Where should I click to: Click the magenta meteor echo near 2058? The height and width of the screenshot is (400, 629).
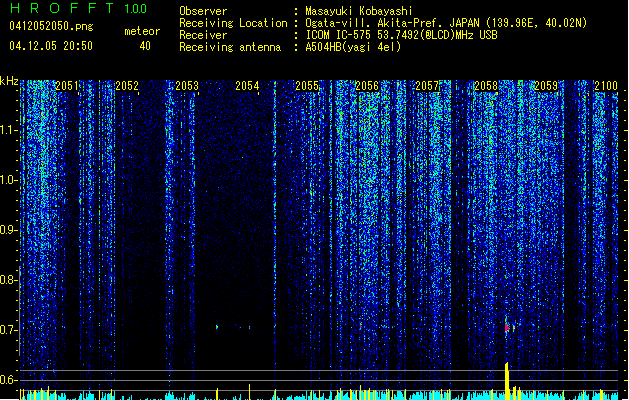(507, 328)
